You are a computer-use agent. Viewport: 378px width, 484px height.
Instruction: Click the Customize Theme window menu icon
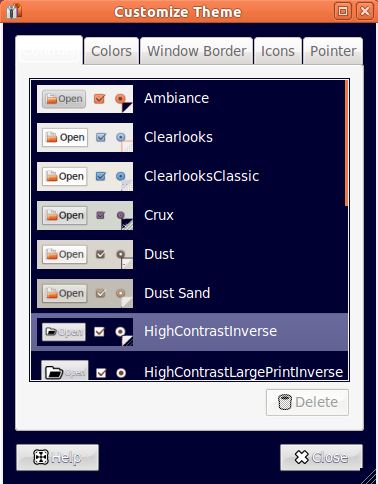tap(13, 11)
